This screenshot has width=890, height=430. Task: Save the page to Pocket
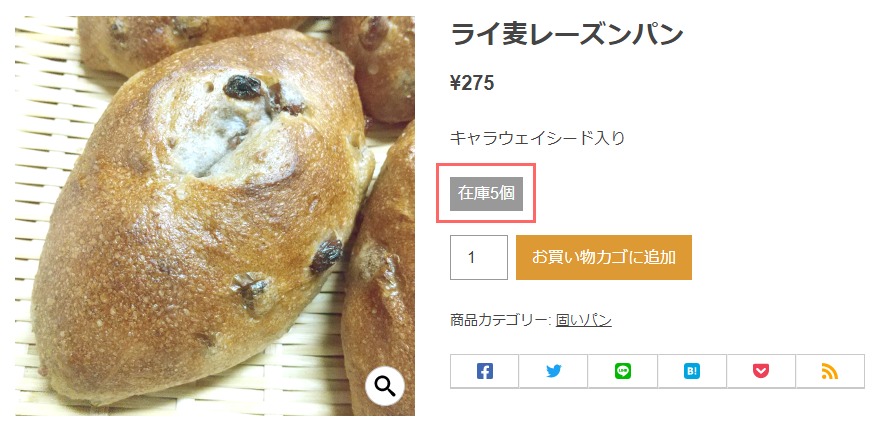pos(761,372)
